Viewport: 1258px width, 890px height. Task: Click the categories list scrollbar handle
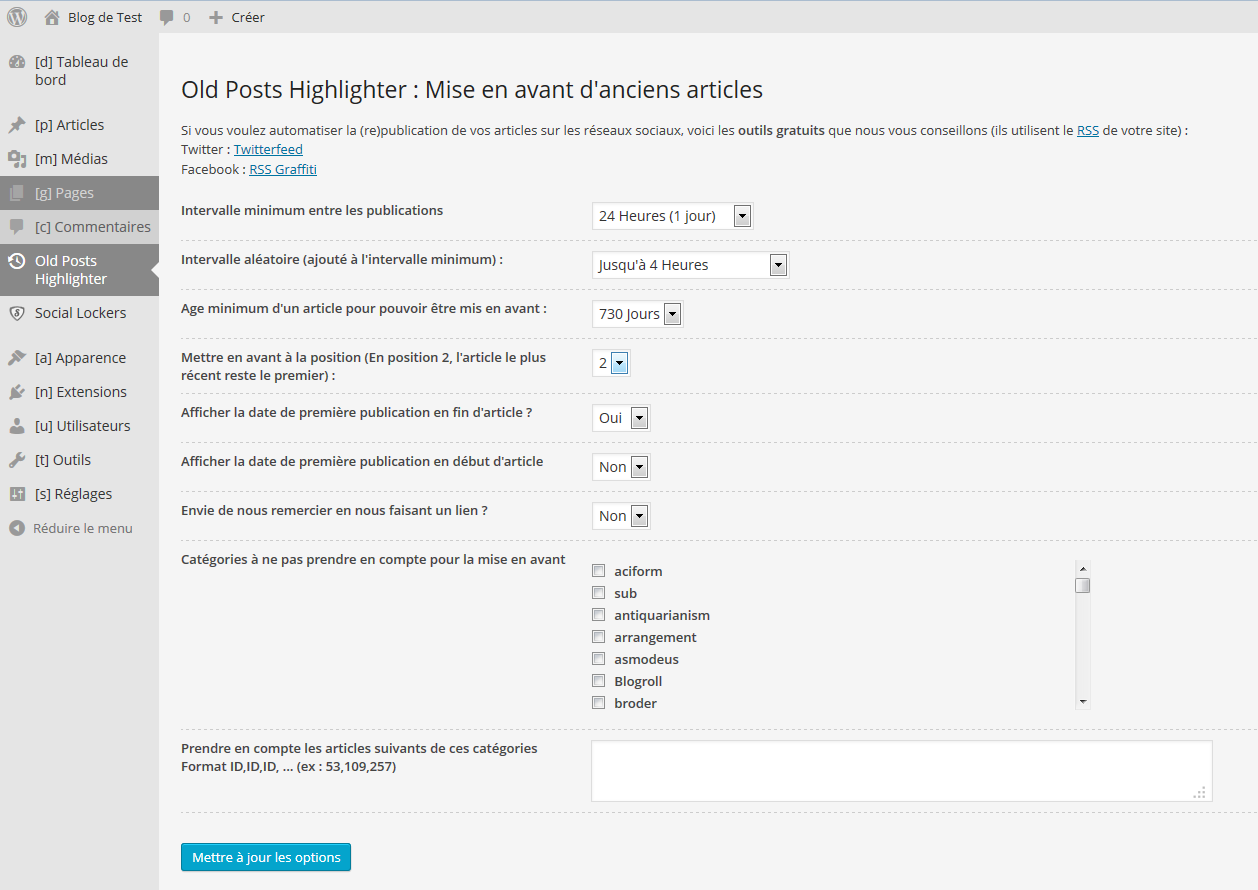click(x=1083, y=586)
